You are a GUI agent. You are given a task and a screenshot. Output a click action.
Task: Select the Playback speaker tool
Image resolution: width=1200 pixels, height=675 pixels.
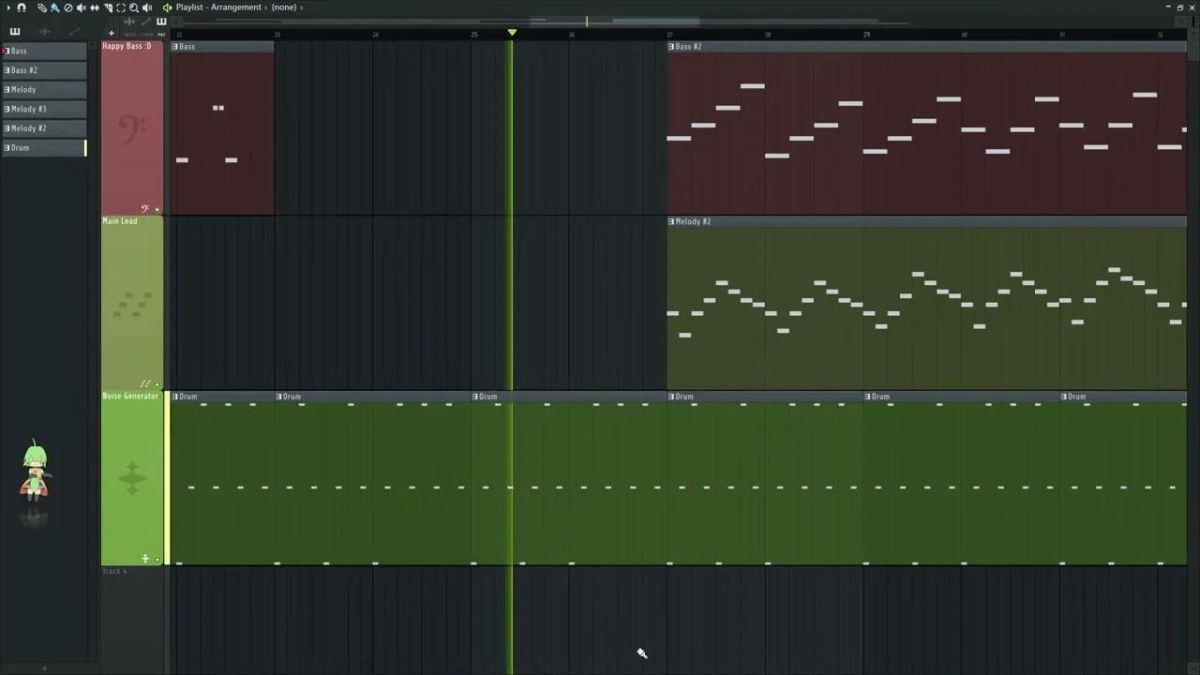tap(147, 7)
